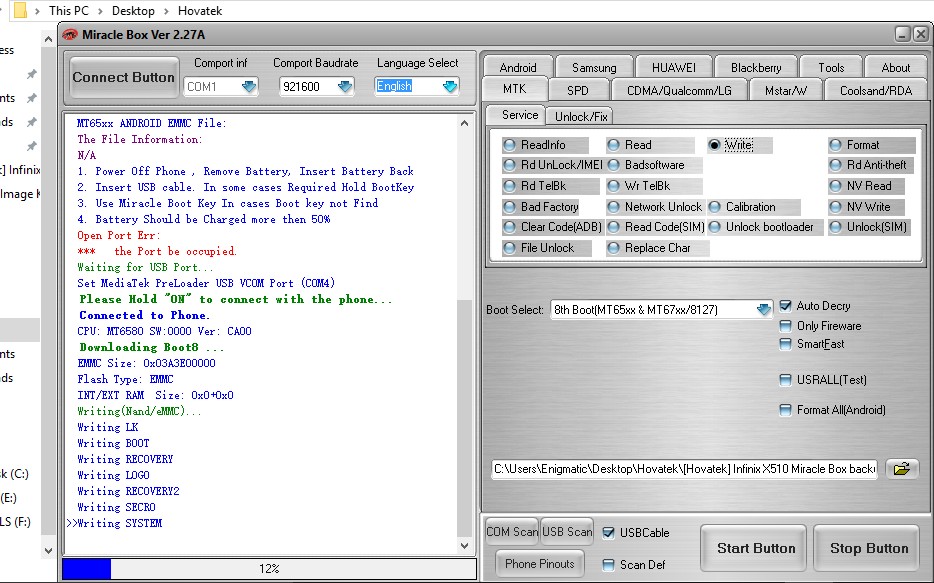Uncheck the Auto Decry checkbox
The height and width of the screenshot is (583, 934).
click(x=786, y=305)
